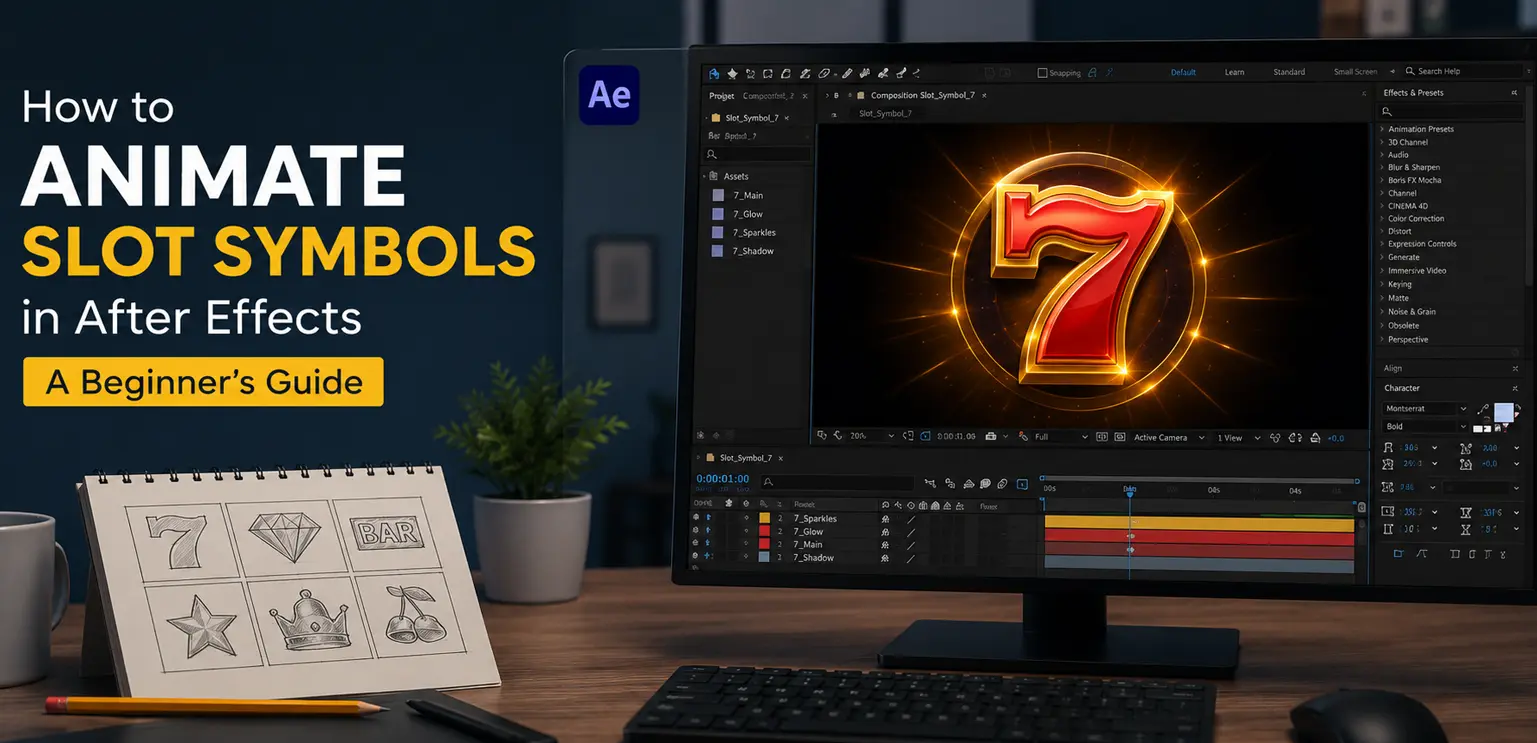Switch to the Learn workspace
The image size is (1537, 743).
click(x=1234, y=72)
